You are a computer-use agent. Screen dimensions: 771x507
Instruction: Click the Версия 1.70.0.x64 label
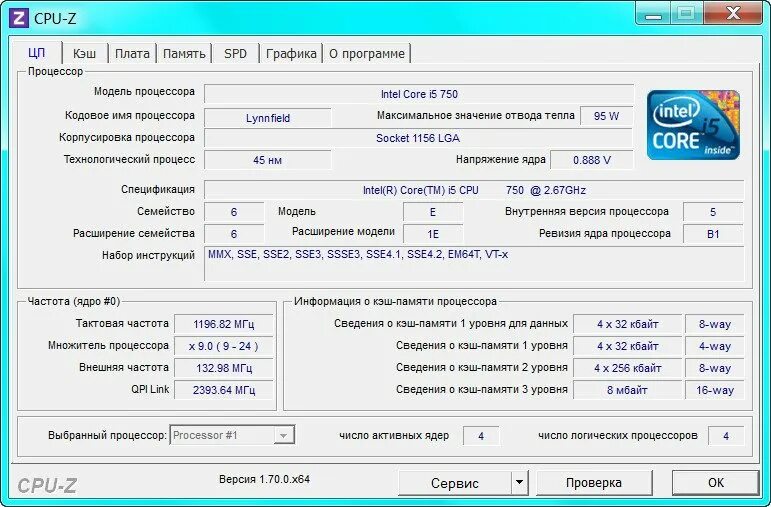265,479
